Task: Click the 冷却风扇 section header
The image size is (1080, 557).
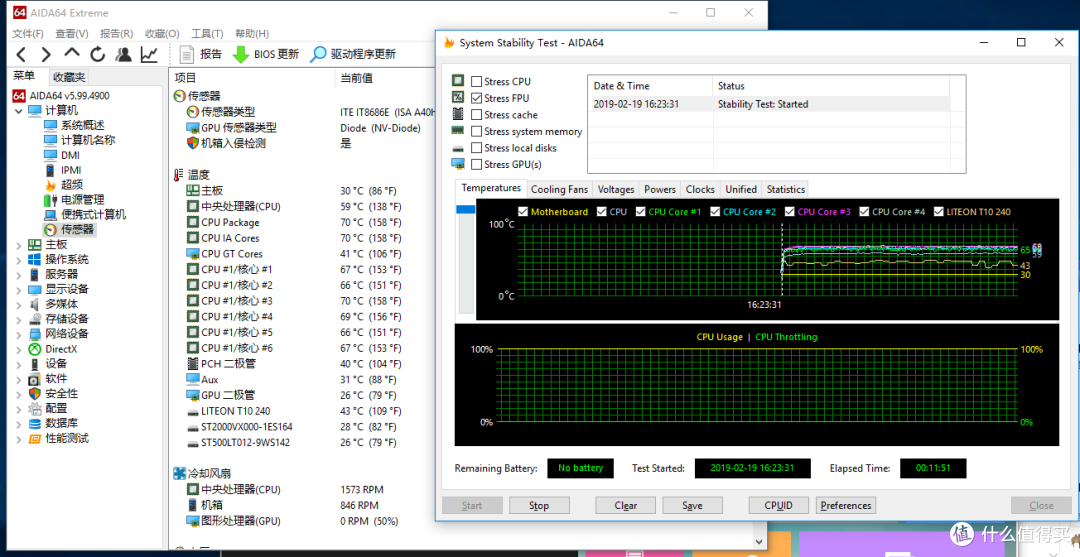Action: pyautogui.click(x=202, y=474)
